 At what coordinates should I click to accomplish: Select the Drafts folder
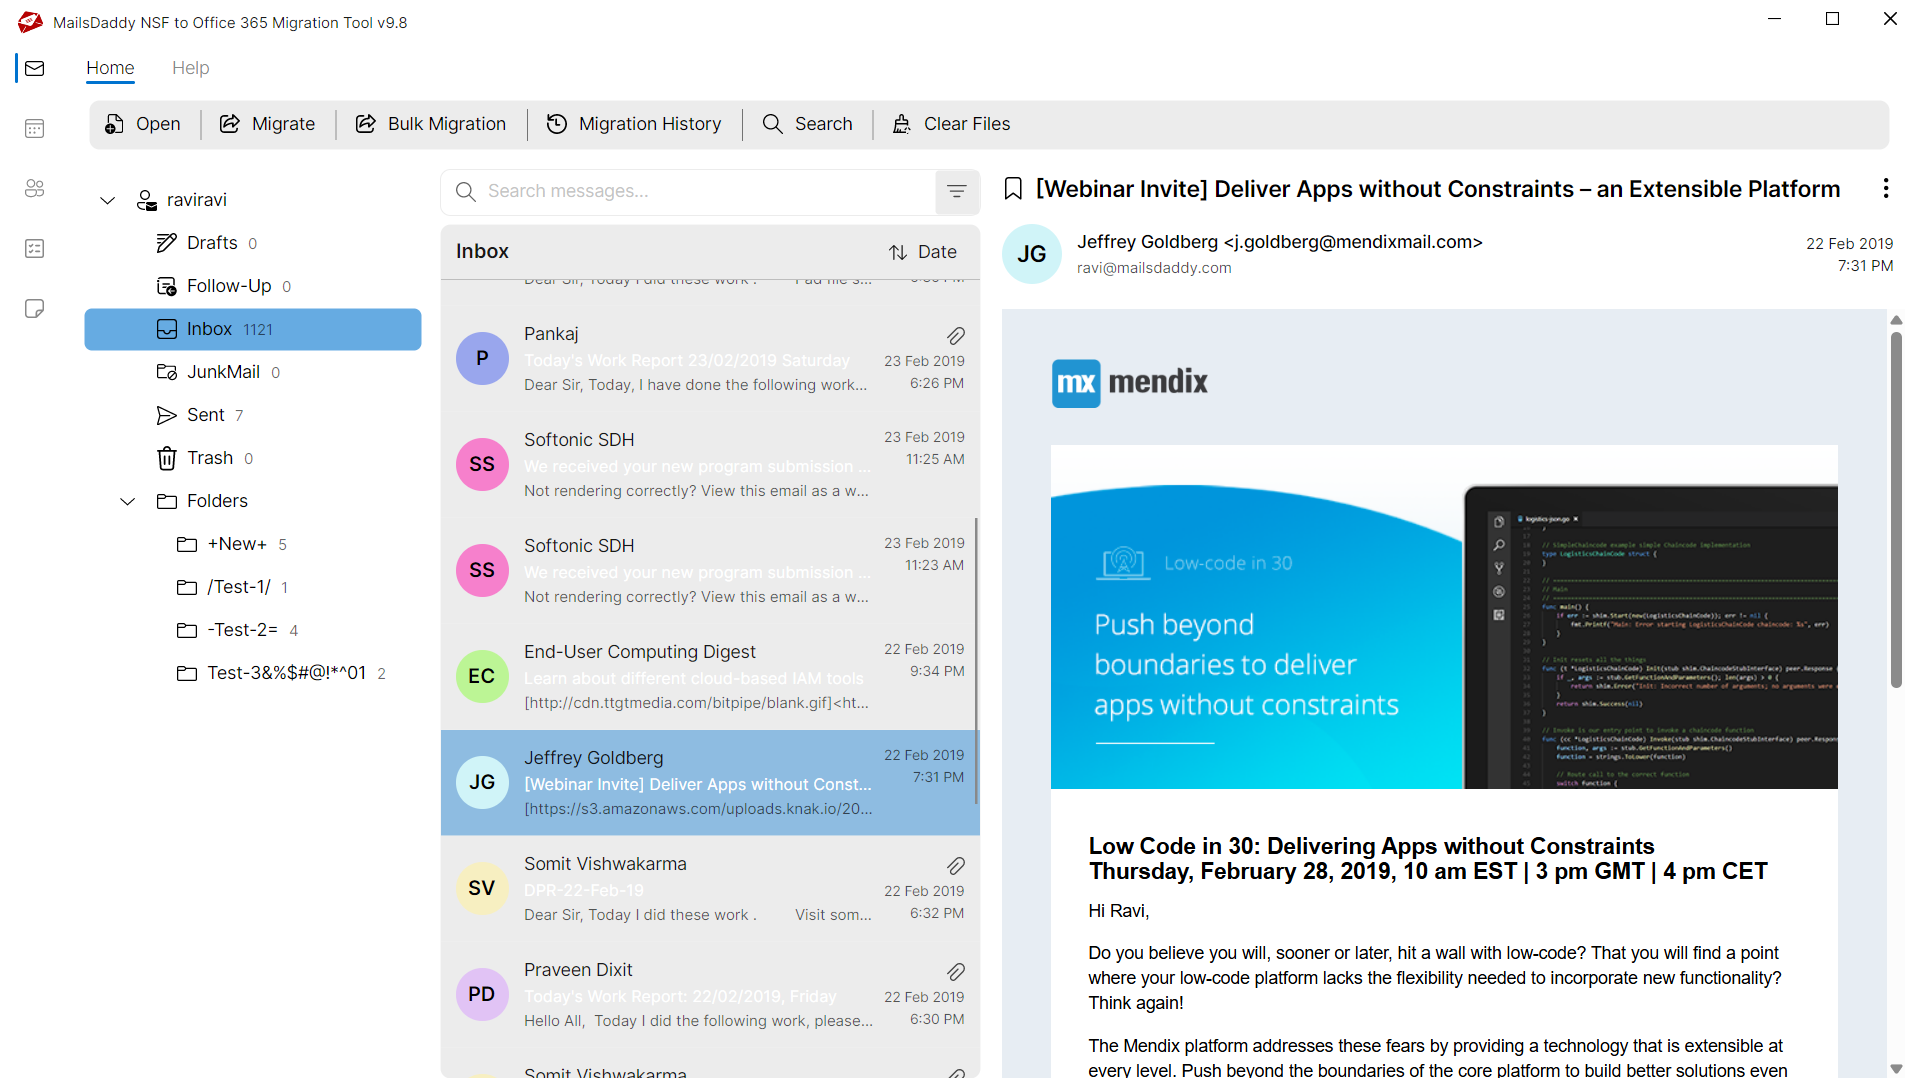coord(253,243)
